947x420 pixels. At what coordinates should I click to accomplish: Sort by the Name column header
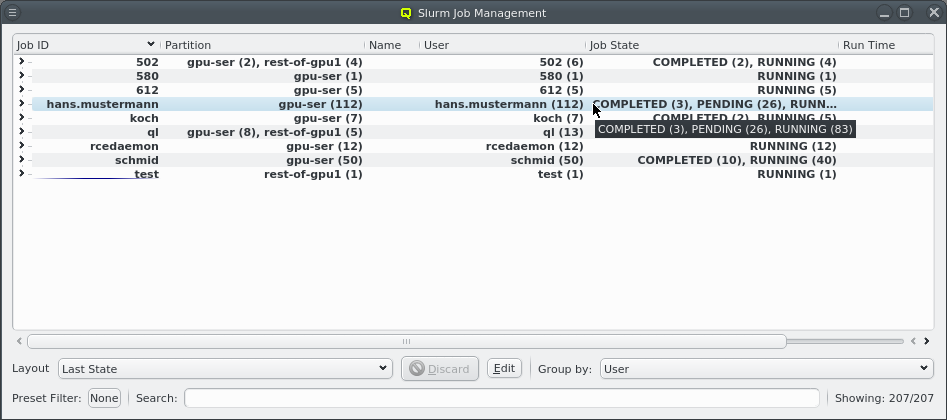[x=393, y=45]
